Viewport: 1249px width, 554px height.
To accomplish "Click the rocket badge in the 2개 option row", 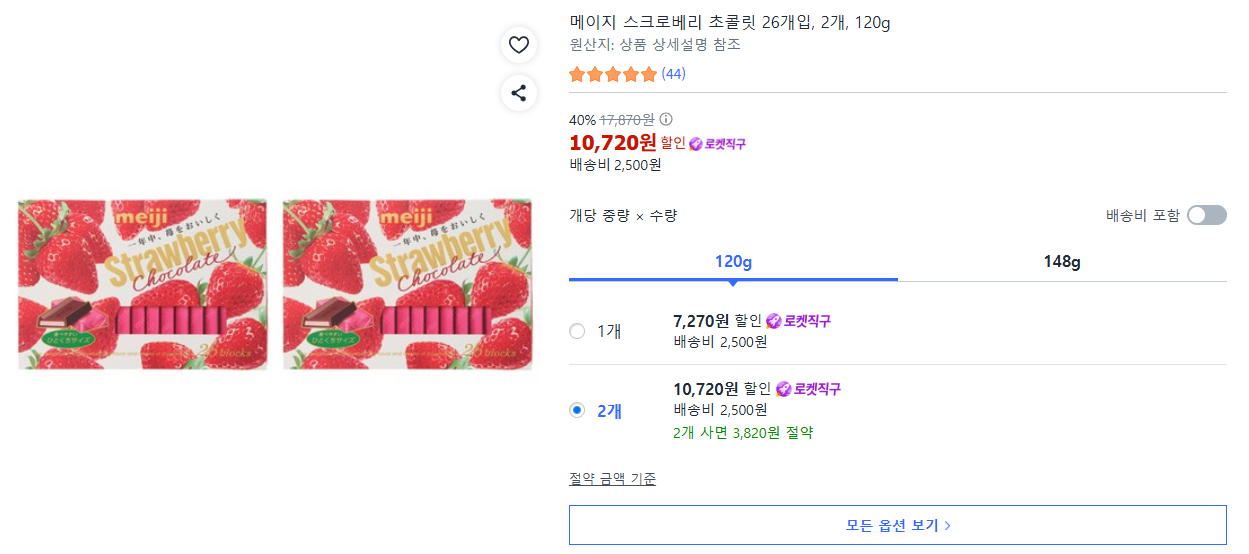I will [x=808, y=389].
